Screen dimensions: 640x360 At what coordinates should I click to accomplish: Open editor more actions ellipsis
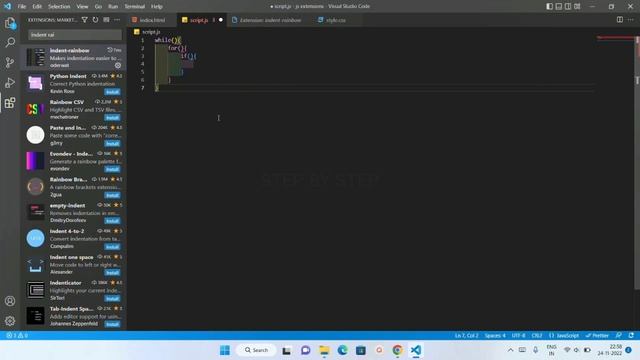click(x=631, y=20)
